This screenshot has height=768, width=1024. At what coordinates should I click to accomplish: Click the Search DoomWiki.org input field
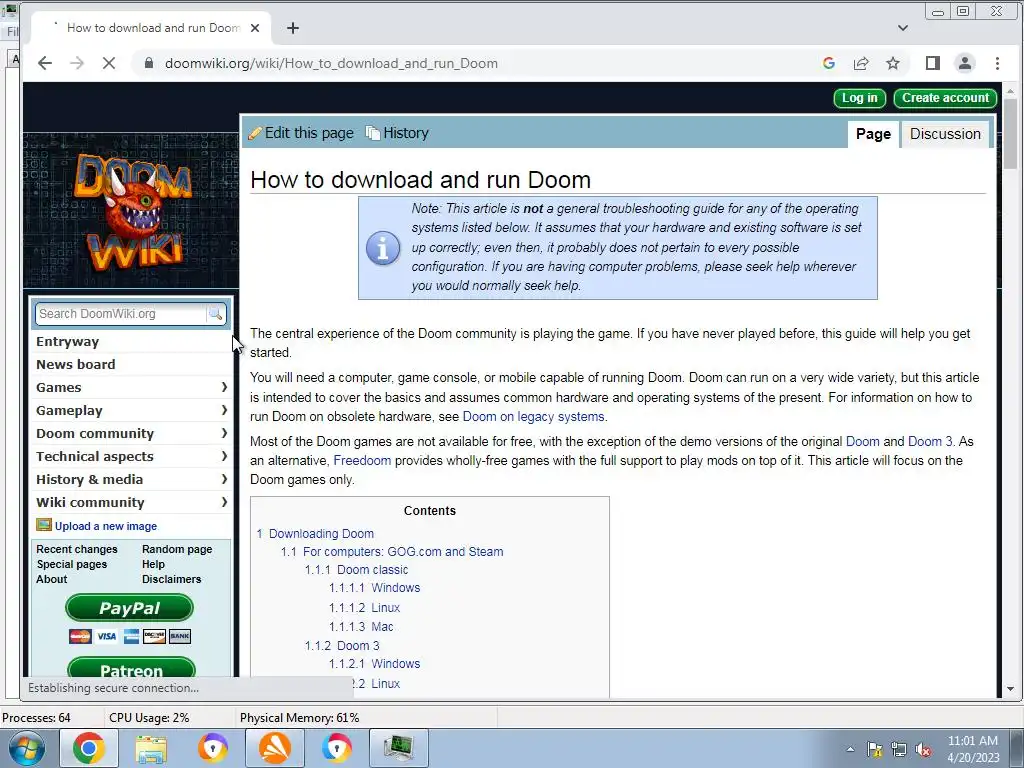pos(121,314)
